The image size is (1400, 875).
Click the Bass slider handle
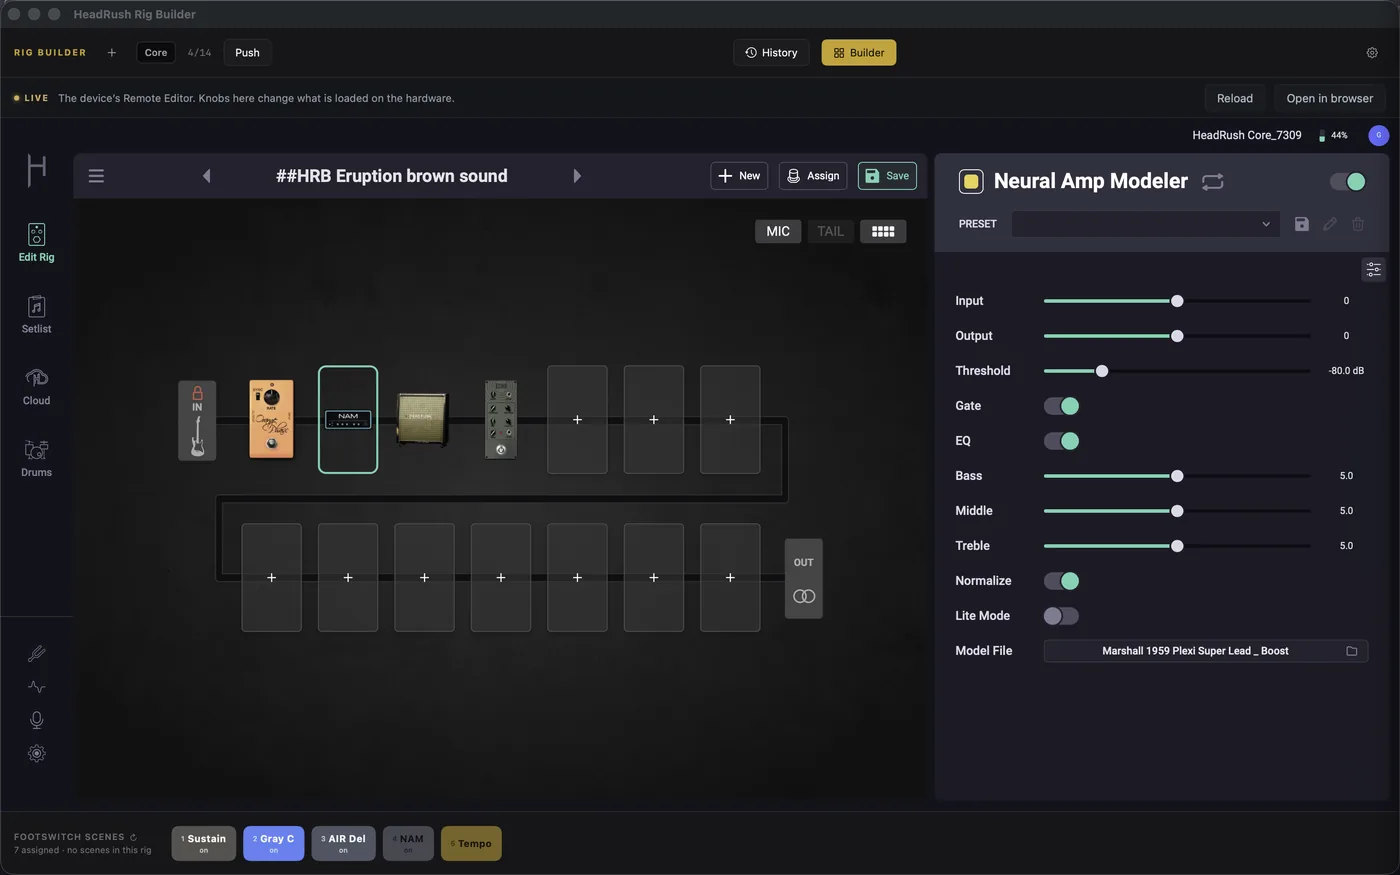tap(1177, 476)
